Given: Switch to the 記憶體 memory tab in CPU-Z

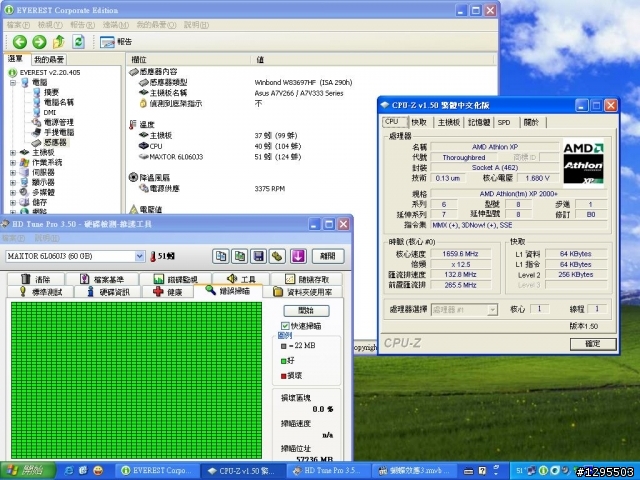Looking at the screenshot, I should [x=479, y=122].
